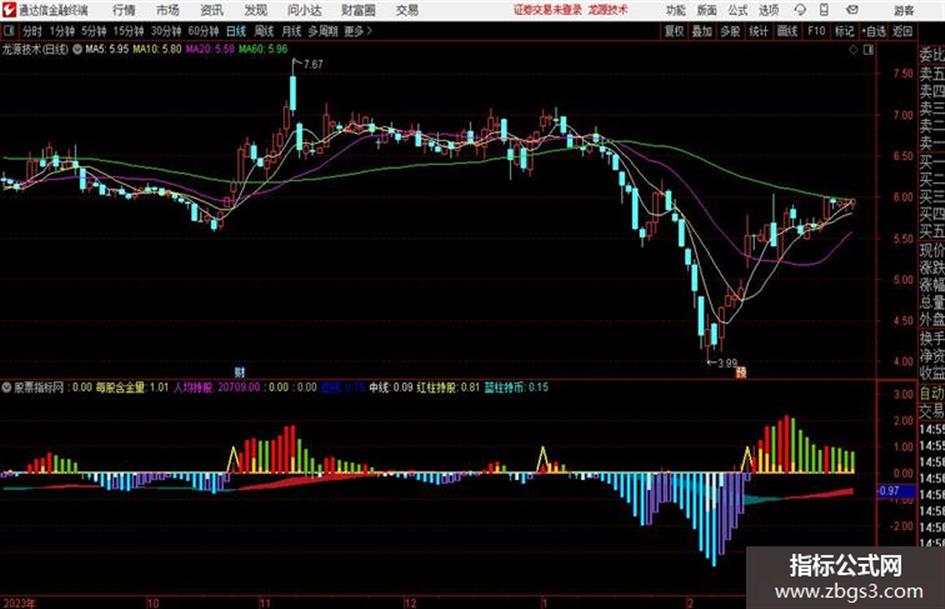Click the 财 marker below the chart
The height and width of the screenshot is (609, 945).
click(x=239, y=372)
